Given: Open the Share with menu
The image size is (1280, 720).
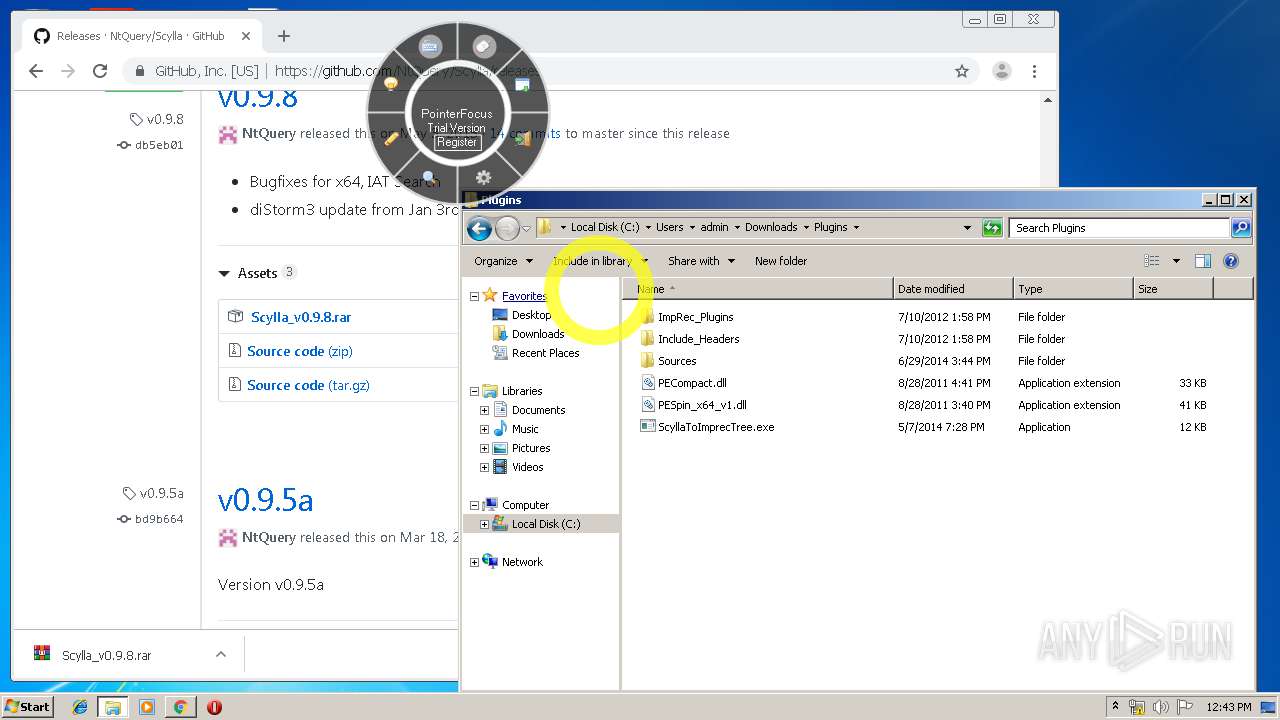Looking at the screenshot, I should 701,261.
